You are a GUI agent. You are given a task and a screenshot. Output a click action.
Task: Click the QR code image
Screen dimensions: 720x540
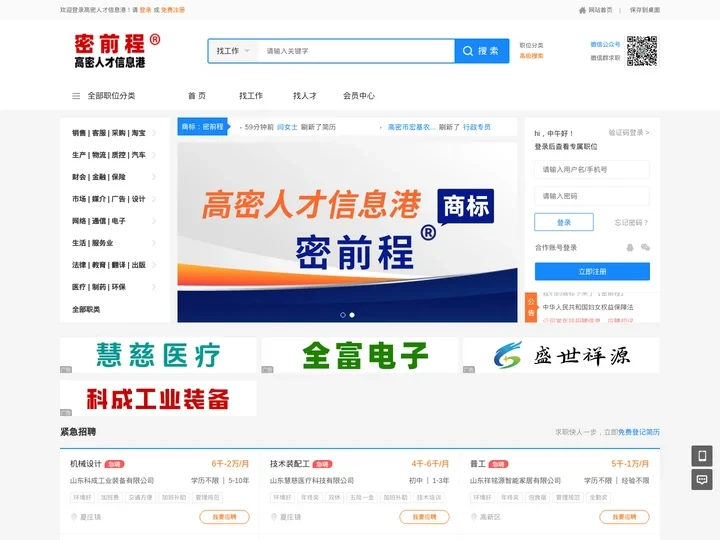pos(642,51)
